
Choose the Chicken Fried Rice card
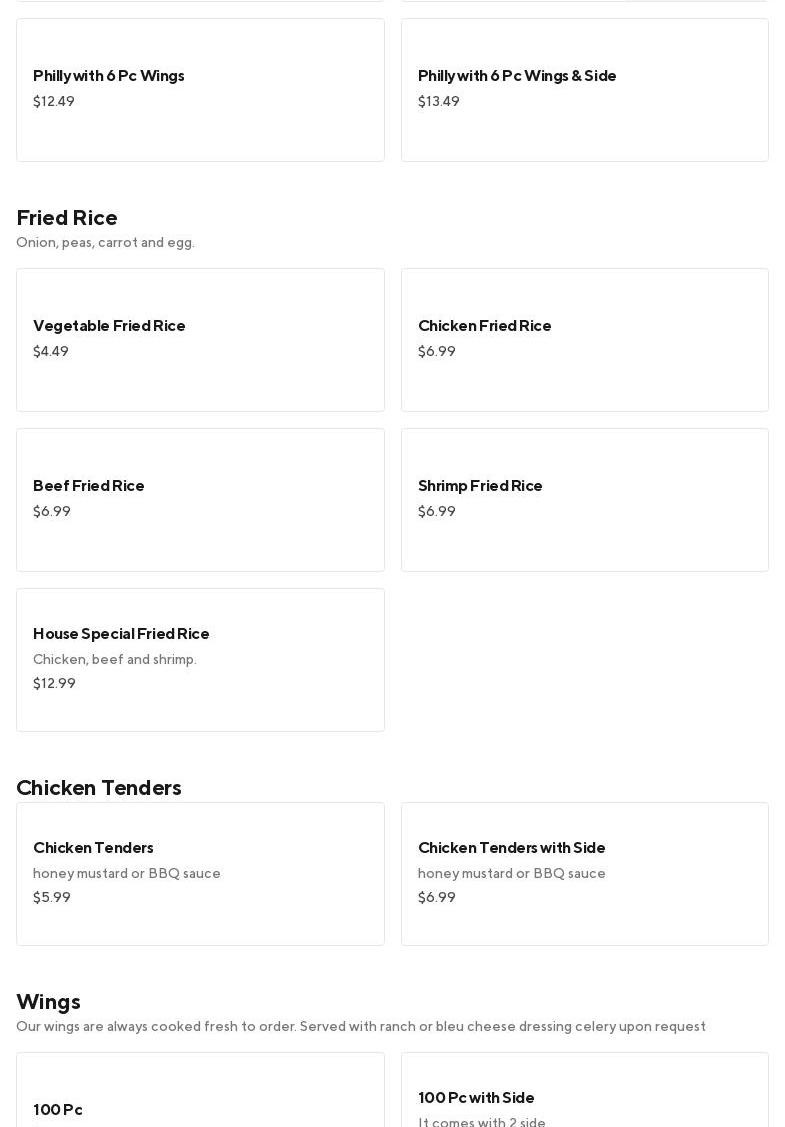[584, 339]
